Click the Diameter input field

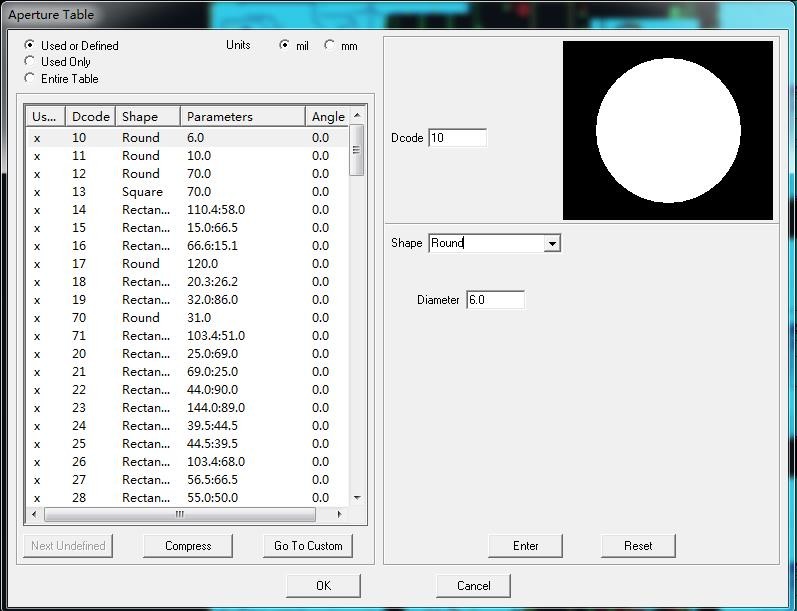point(495,300)
